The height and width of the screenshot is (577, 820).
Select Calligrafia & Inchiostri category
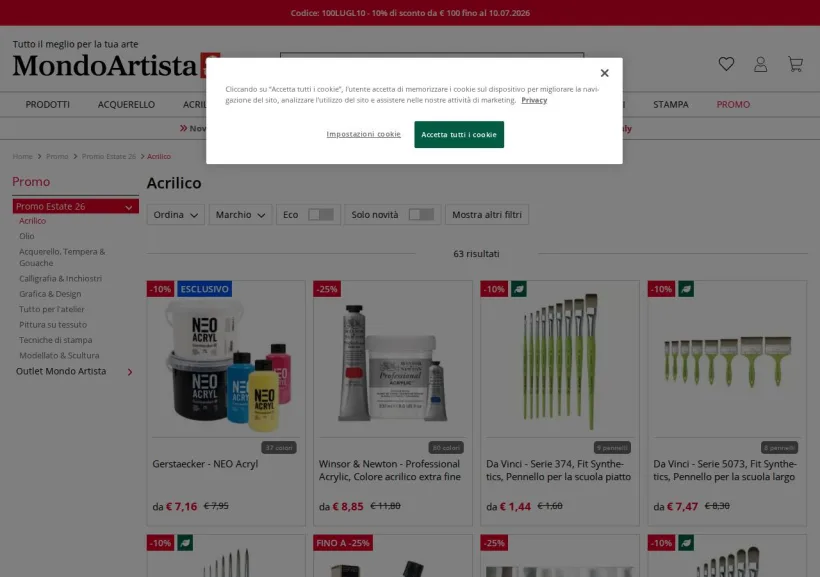tap(61, 278)
